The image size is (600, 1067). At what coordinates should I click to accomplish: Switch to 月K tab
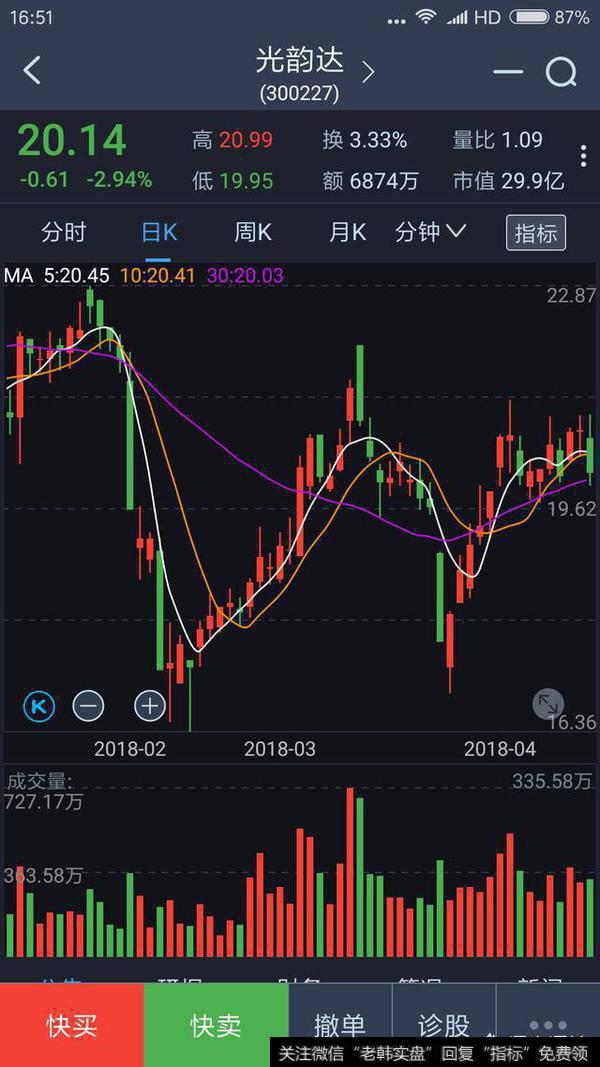348,233
